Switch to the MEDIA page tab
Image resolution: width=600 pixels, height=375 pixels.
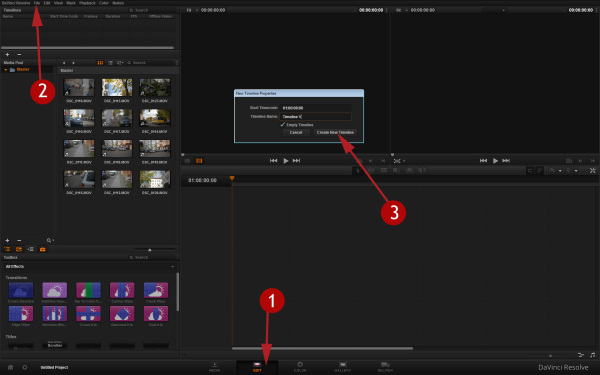point(214,367)
